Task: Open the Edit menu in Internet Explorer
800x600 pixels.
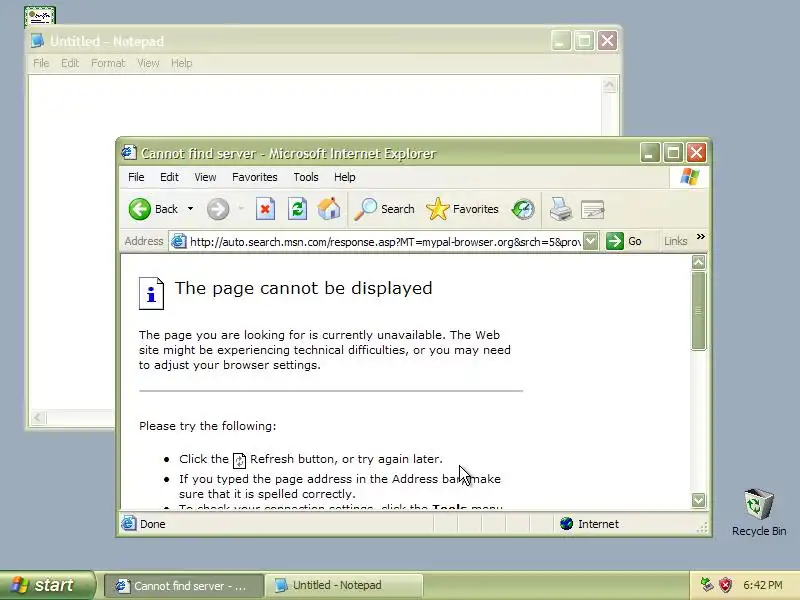Action: tap(169, 177)
